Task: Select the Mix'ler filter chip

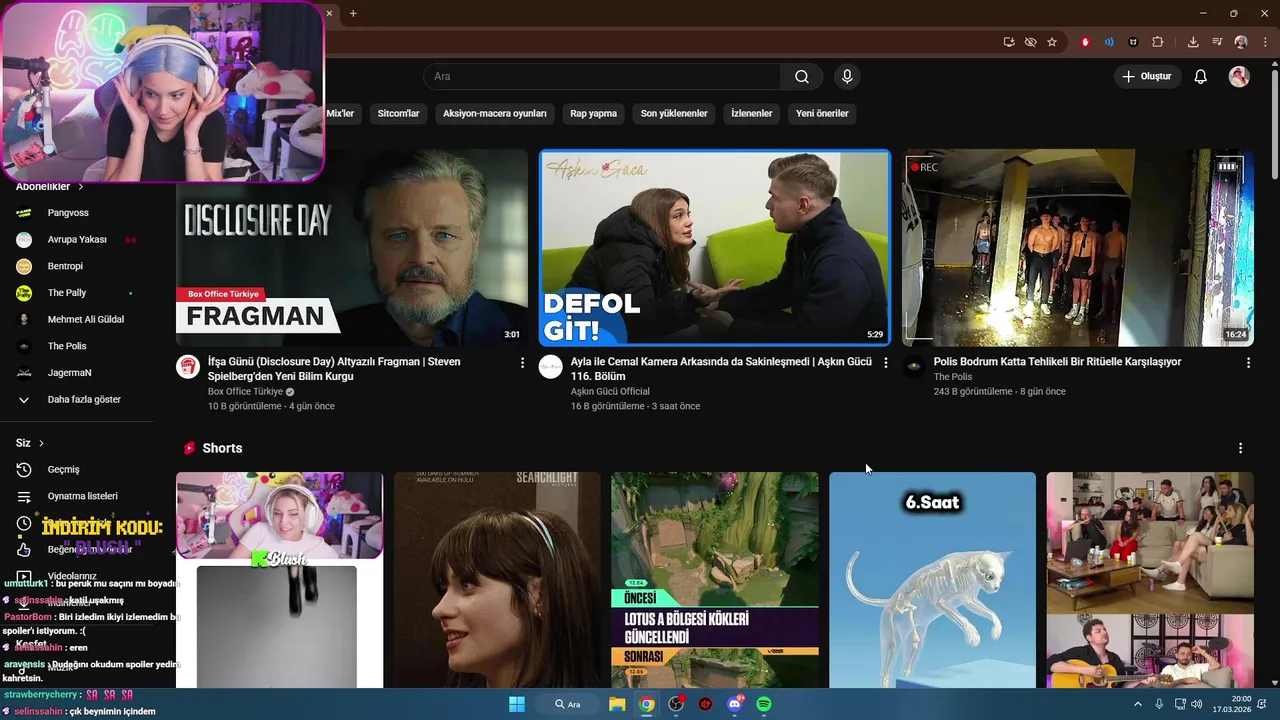Action: pos(340,113)
